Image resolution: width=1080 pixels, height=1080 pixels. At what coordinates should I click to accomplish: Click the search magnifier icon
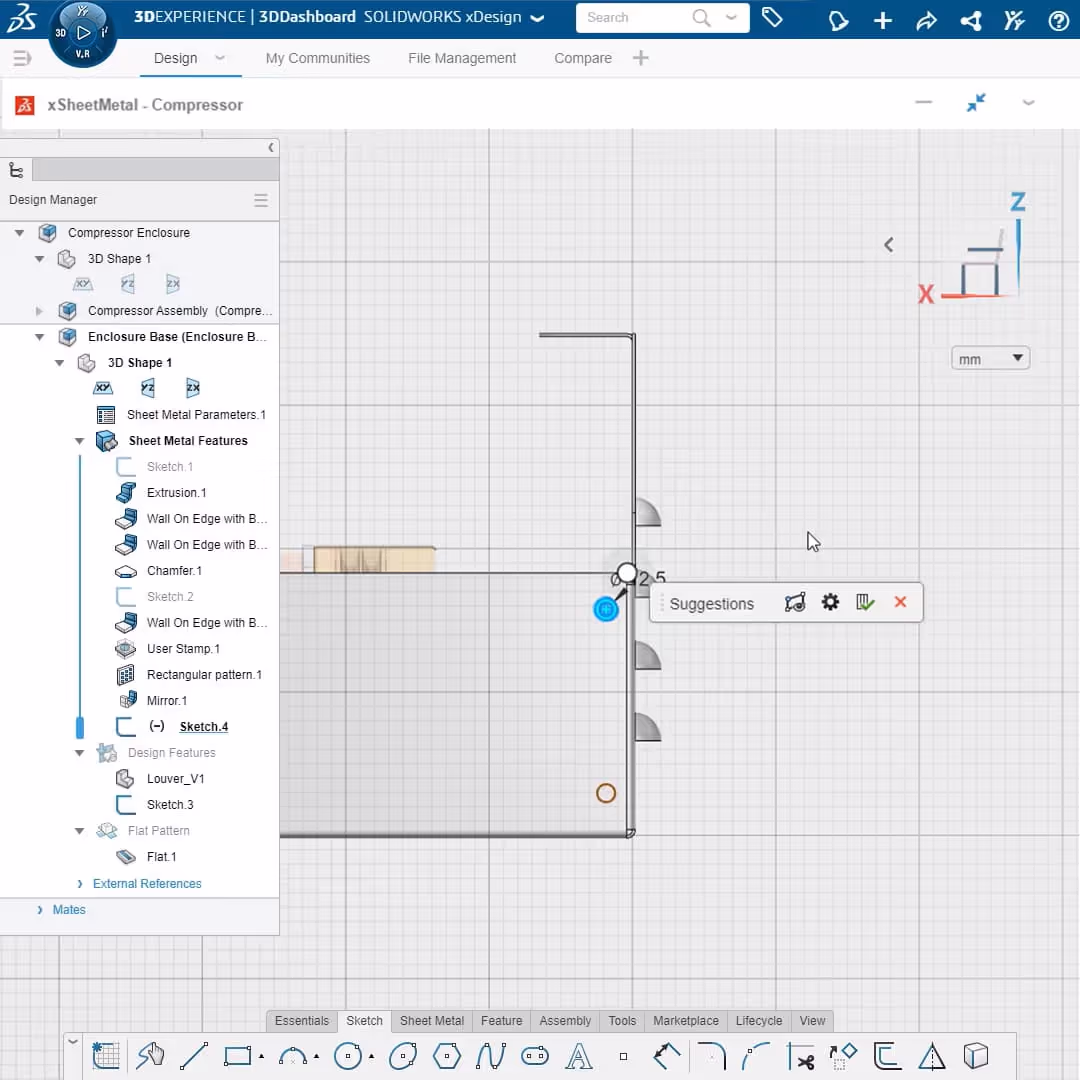tap(700, 18)
